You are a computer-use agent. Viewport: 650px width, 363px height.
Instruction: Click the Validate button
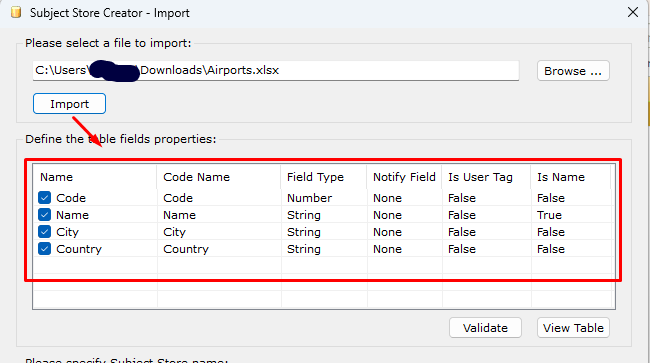coord(485,328)
